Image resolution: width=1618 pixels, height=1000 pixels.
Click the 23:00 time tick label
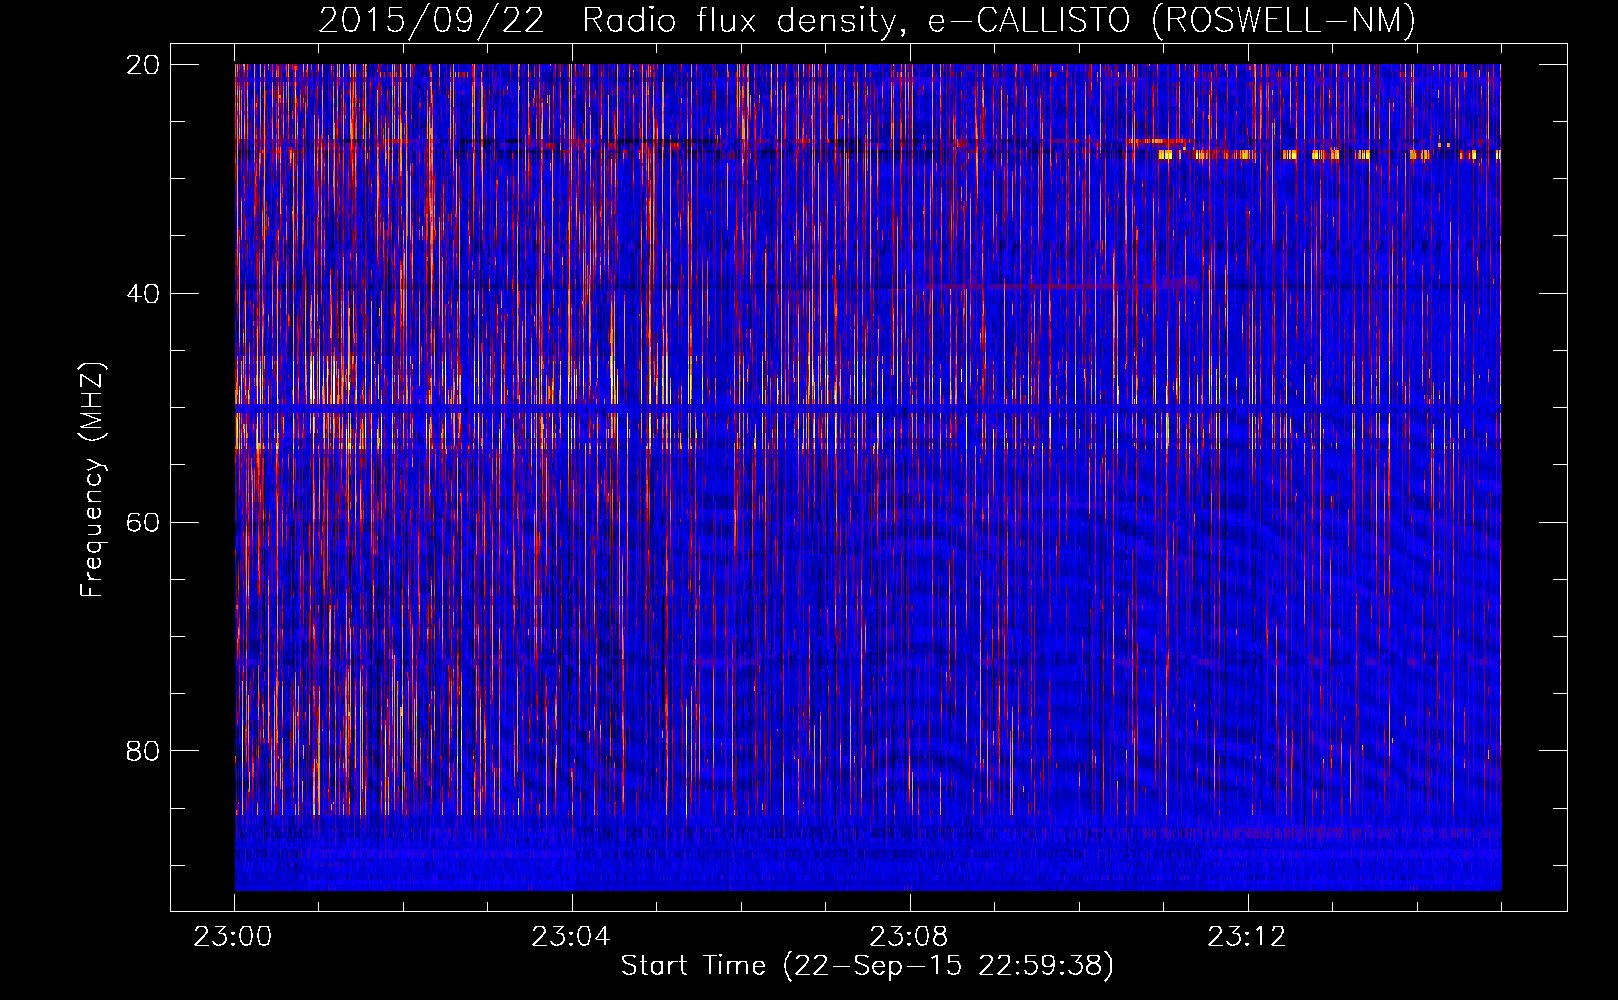pyautogui.click(x=233, y=937)
